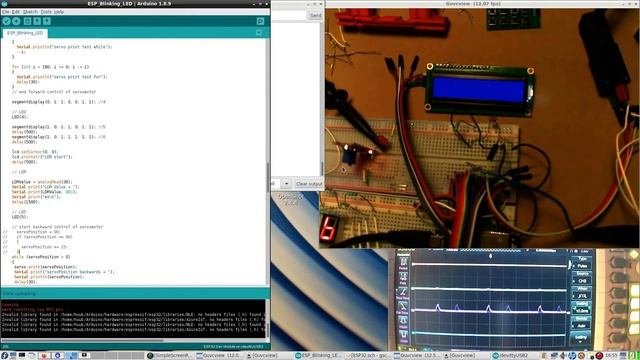Click the taskbar start menu icon
Image resolution: width=640 pixels, height=360 pixels.
coord(4,356)
